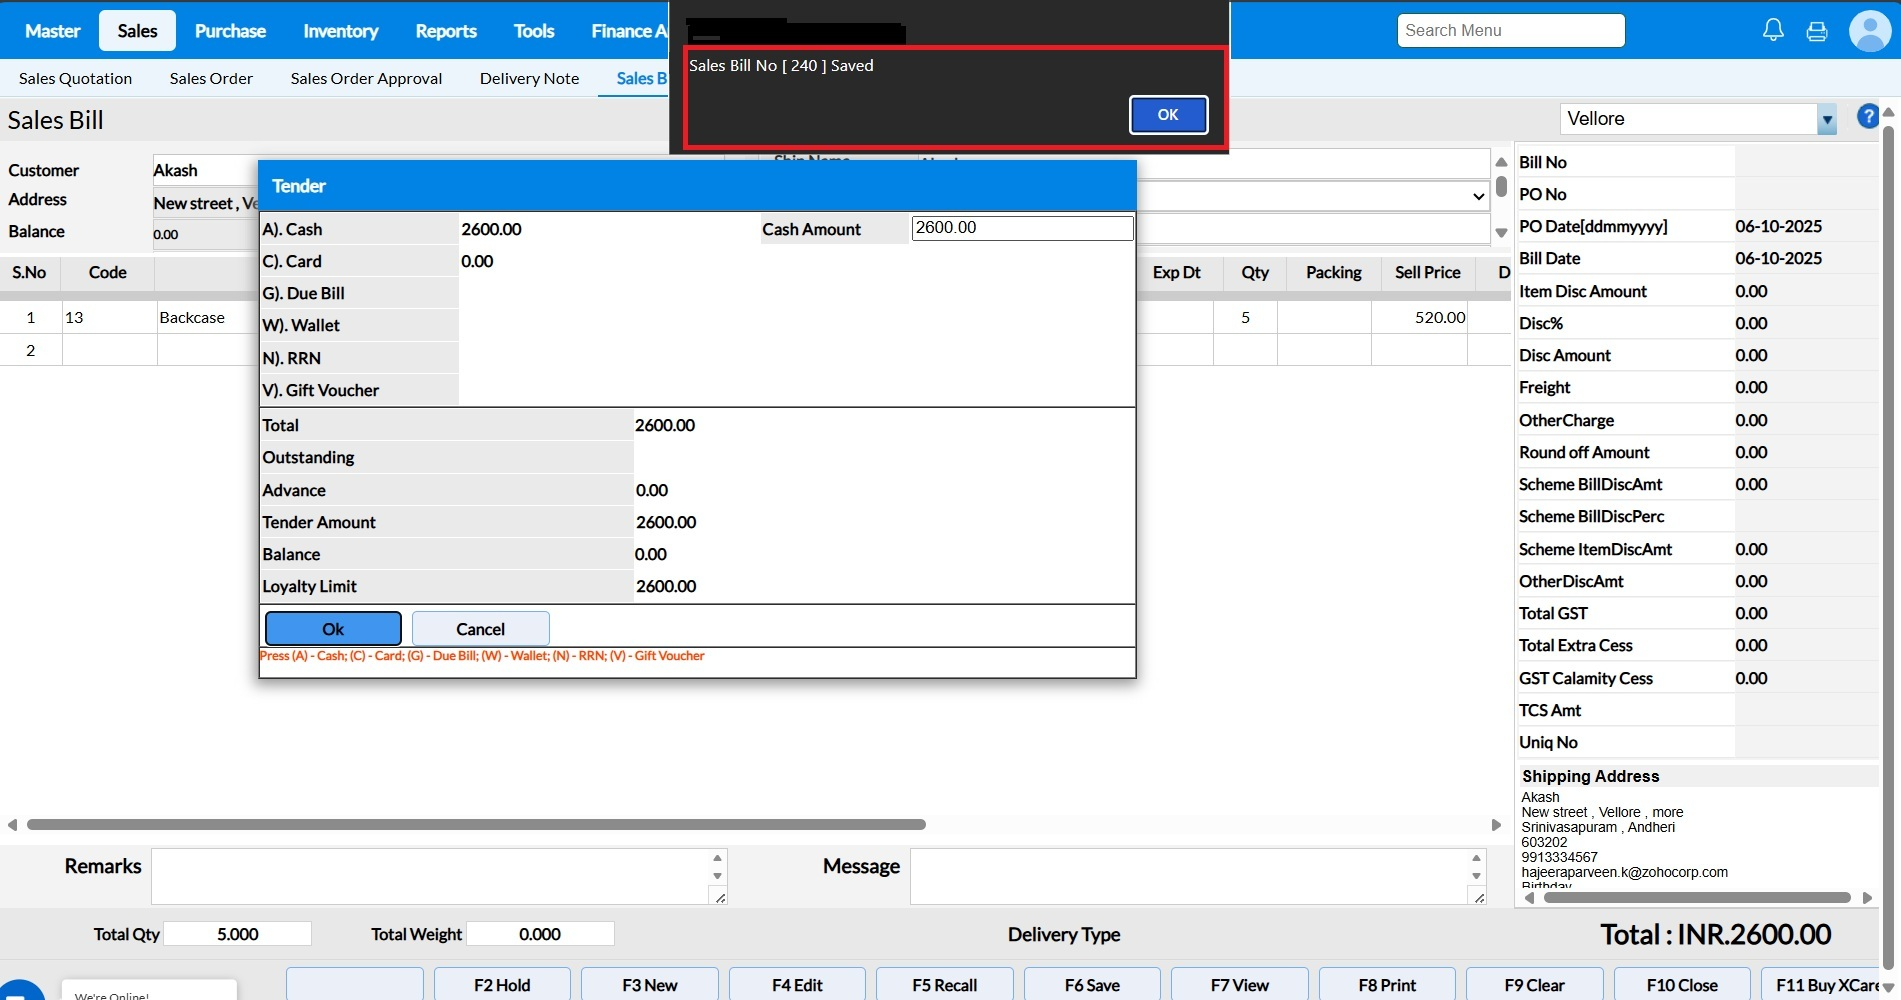Image resolution: width=1901 pixels, height=1000 pixels.
Task: Click the Exp Dt column header
Action: click(x=1176, y=272)
